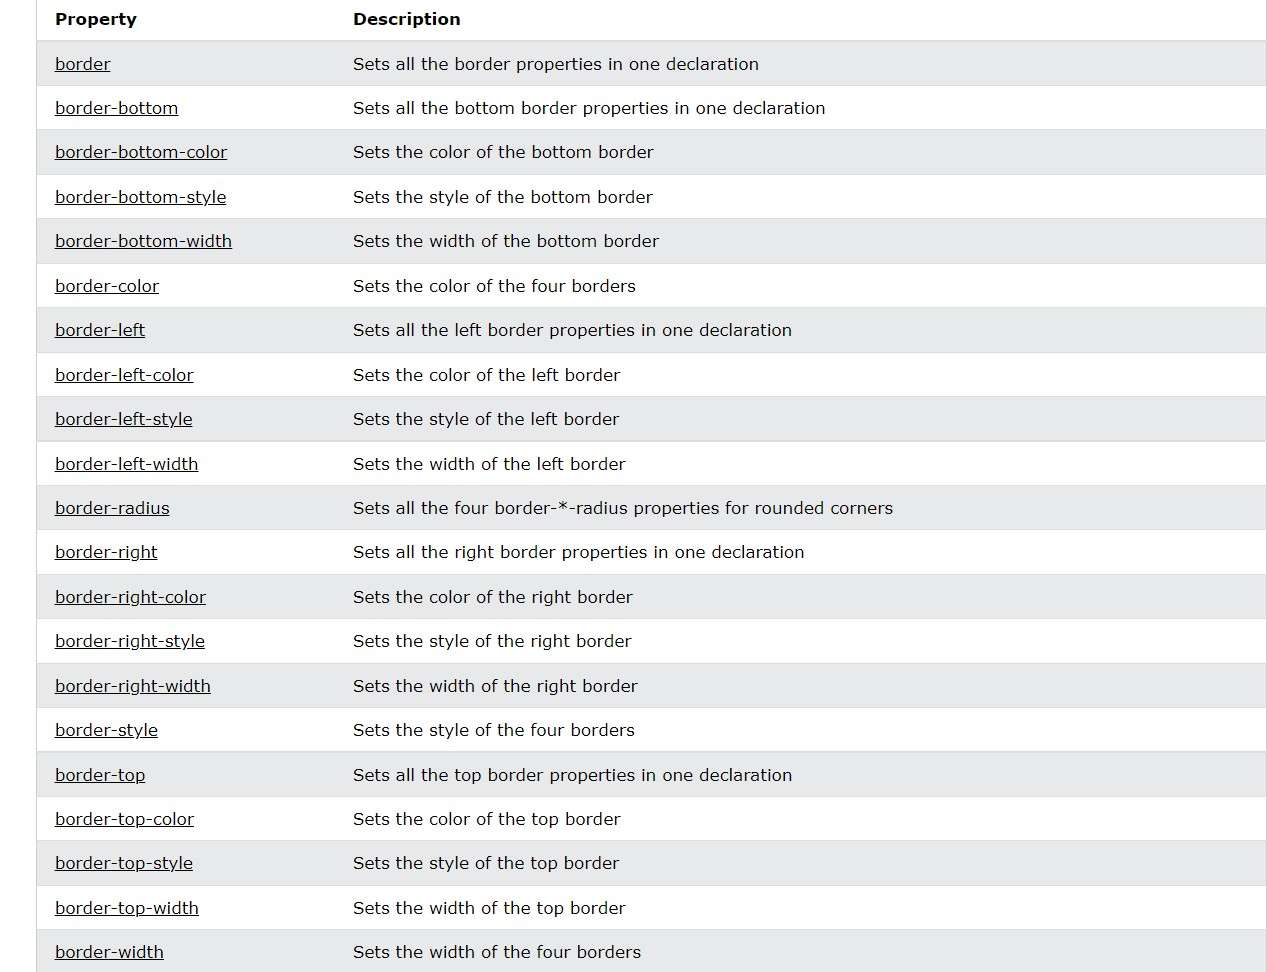Open border-bottom-color property page
The height and width of the screenshot is (972, 1267).
(141, 152)
